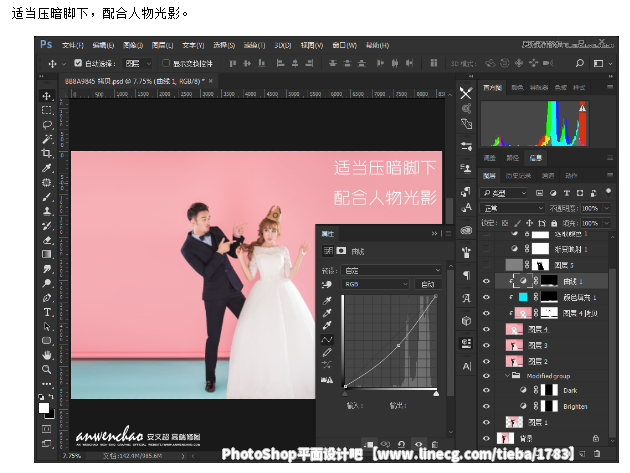Hide the Dark adjustment layer
This screenshot has height=473, width=630.
click(x=486, y=390)
